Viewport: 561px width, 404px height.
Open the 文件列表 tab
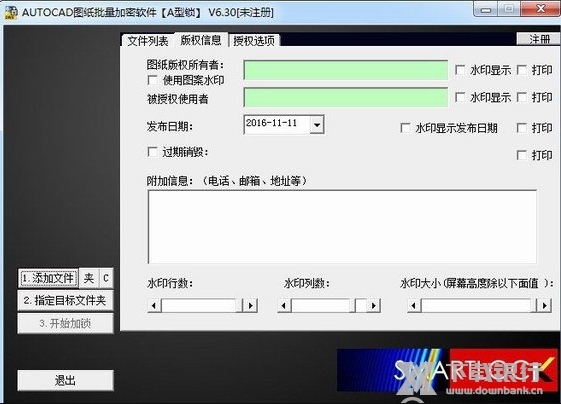click(x=147, y=41)
